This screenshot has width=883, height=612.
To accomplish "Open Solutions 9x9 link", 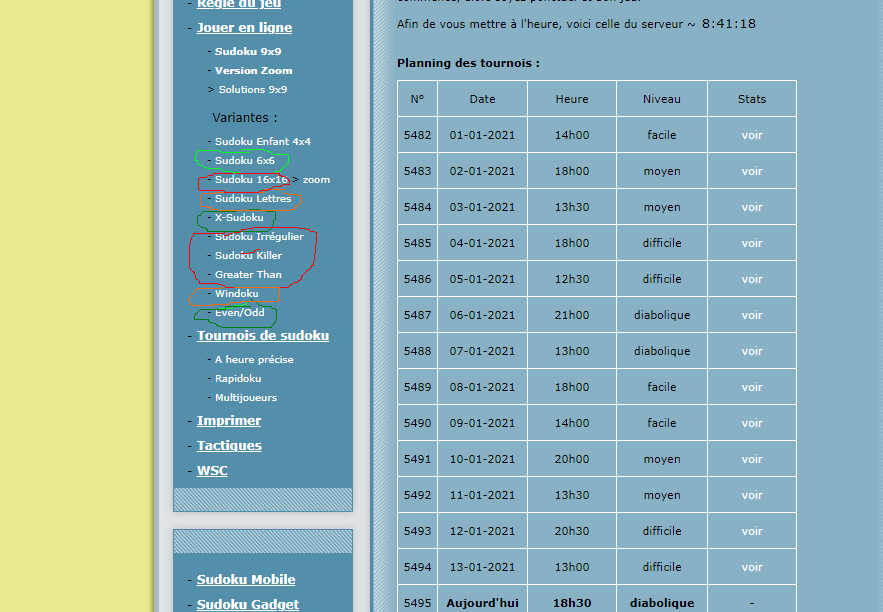I will click(x=253, y=90).
